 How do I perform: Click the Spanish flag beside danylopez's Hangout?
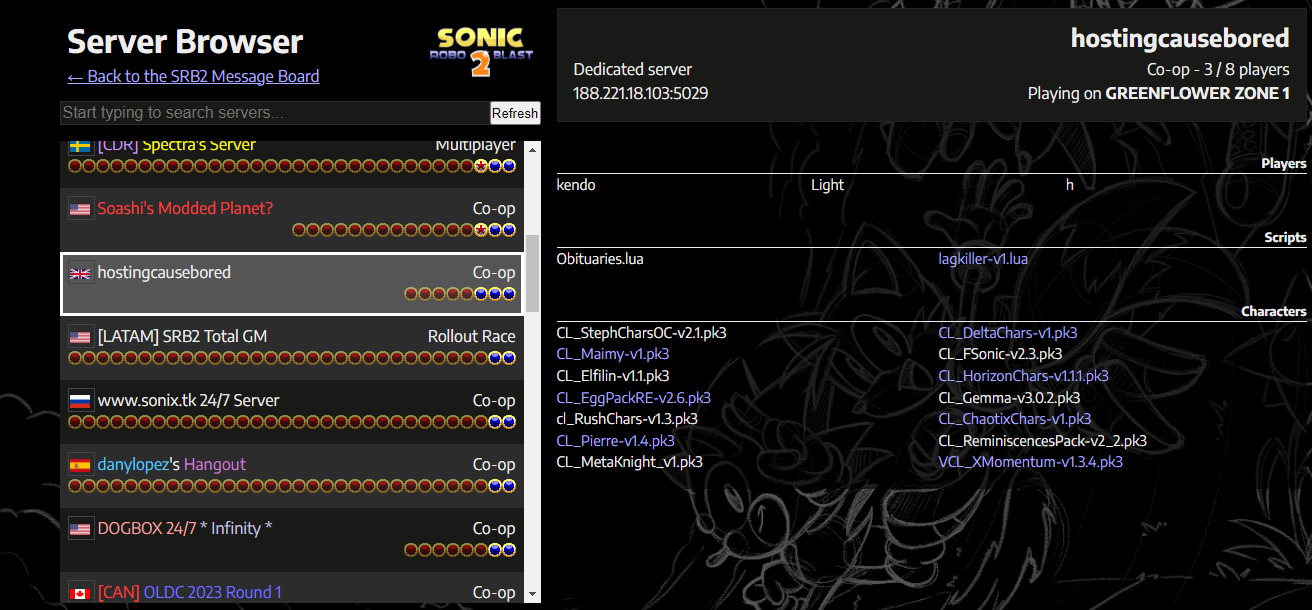tap(81, 465)
